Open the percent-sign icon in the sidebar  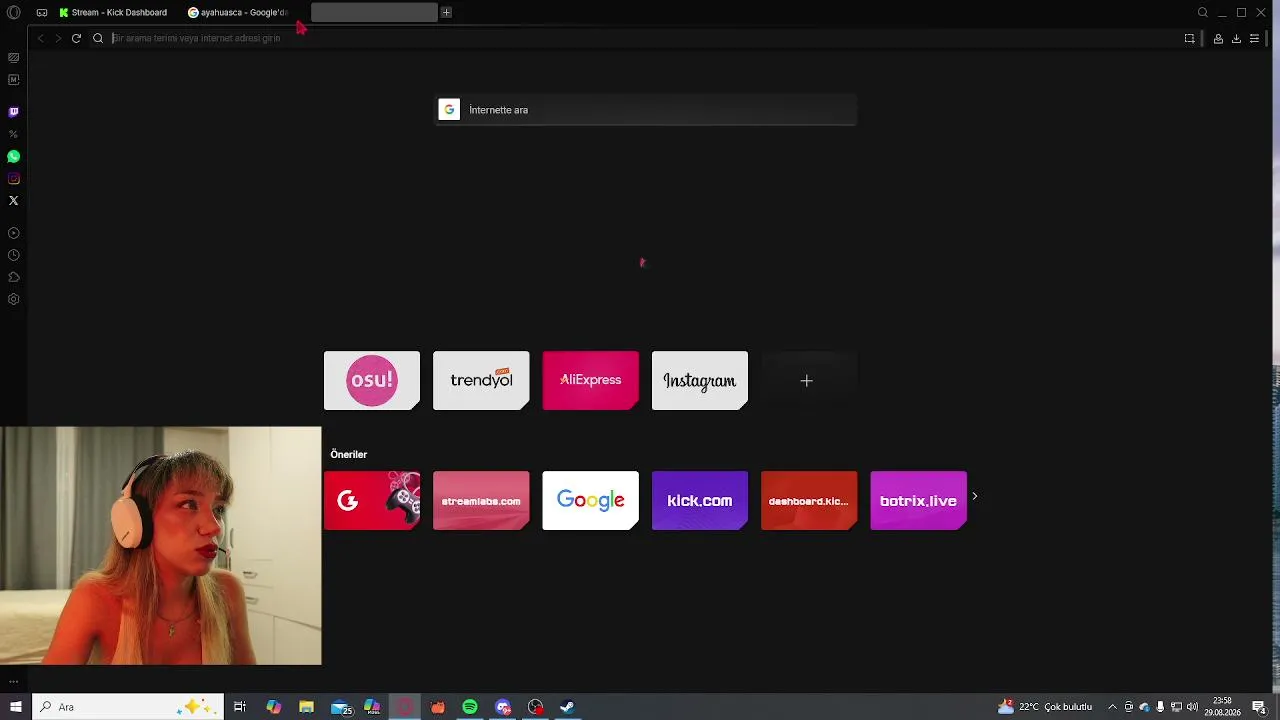(x=14, y=134)
